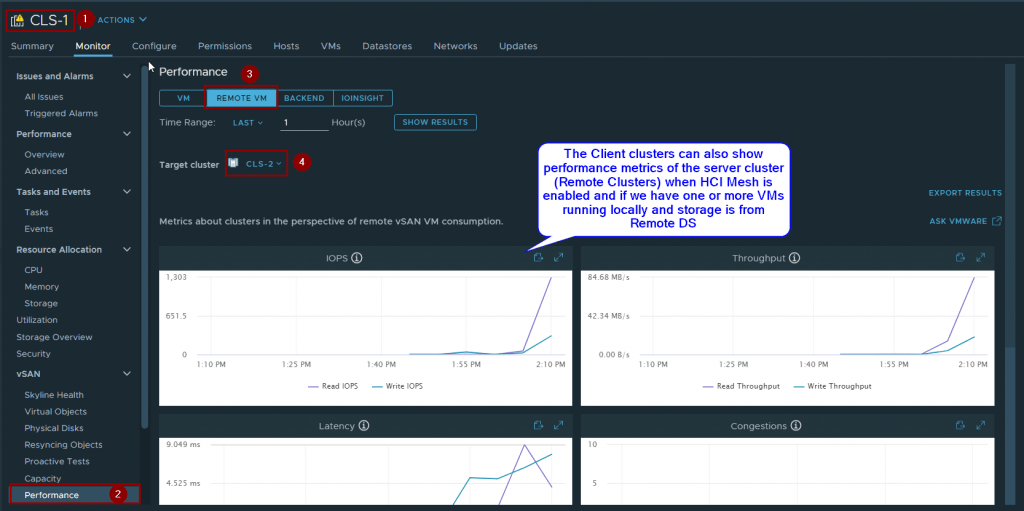Click the Ask VMware link
Image resolution: width=1024 pixels, height=511 pixels.
click(965, 221)
